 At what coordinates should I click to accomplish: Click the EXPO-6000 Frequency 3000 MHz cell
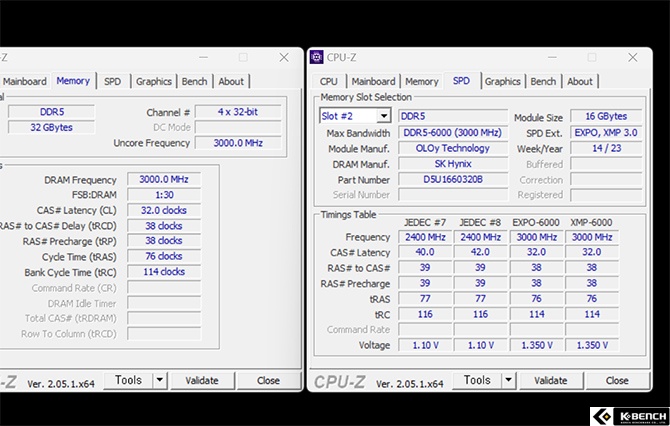(x=537, y=237)
